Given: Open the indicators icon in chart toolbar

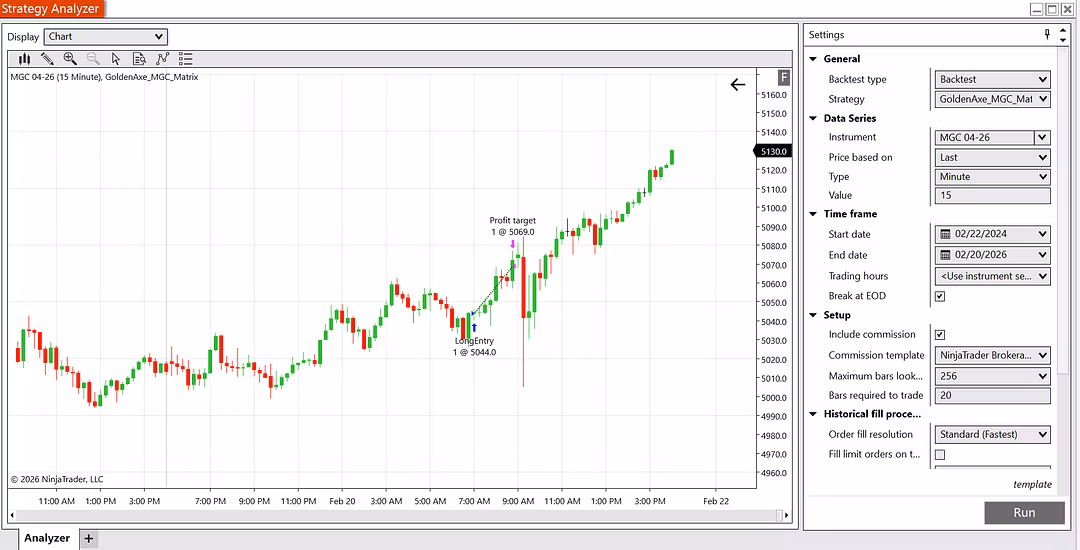Looking at the screenshot, I should 162,59.
